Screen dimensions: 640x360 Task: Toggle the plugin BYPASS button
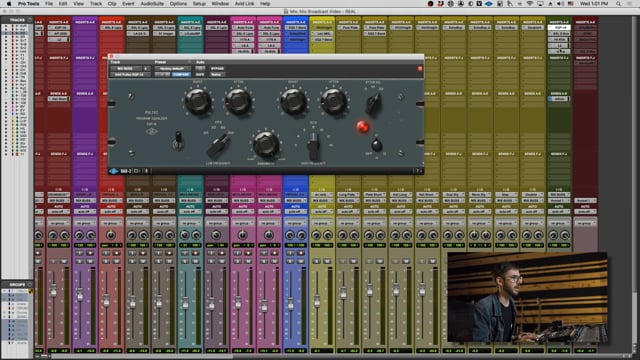click(x=217, y=69)
